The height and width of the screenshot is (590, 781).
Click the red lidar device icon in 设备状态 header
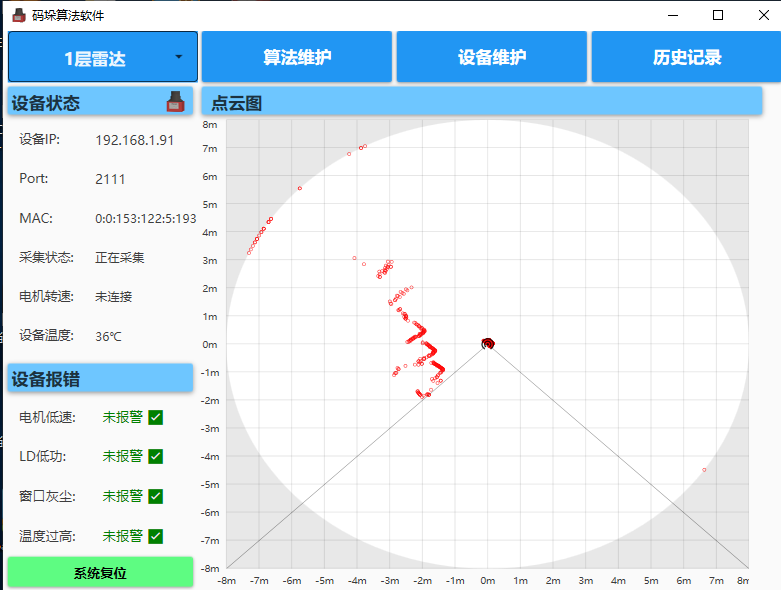[x=175, y=102]
